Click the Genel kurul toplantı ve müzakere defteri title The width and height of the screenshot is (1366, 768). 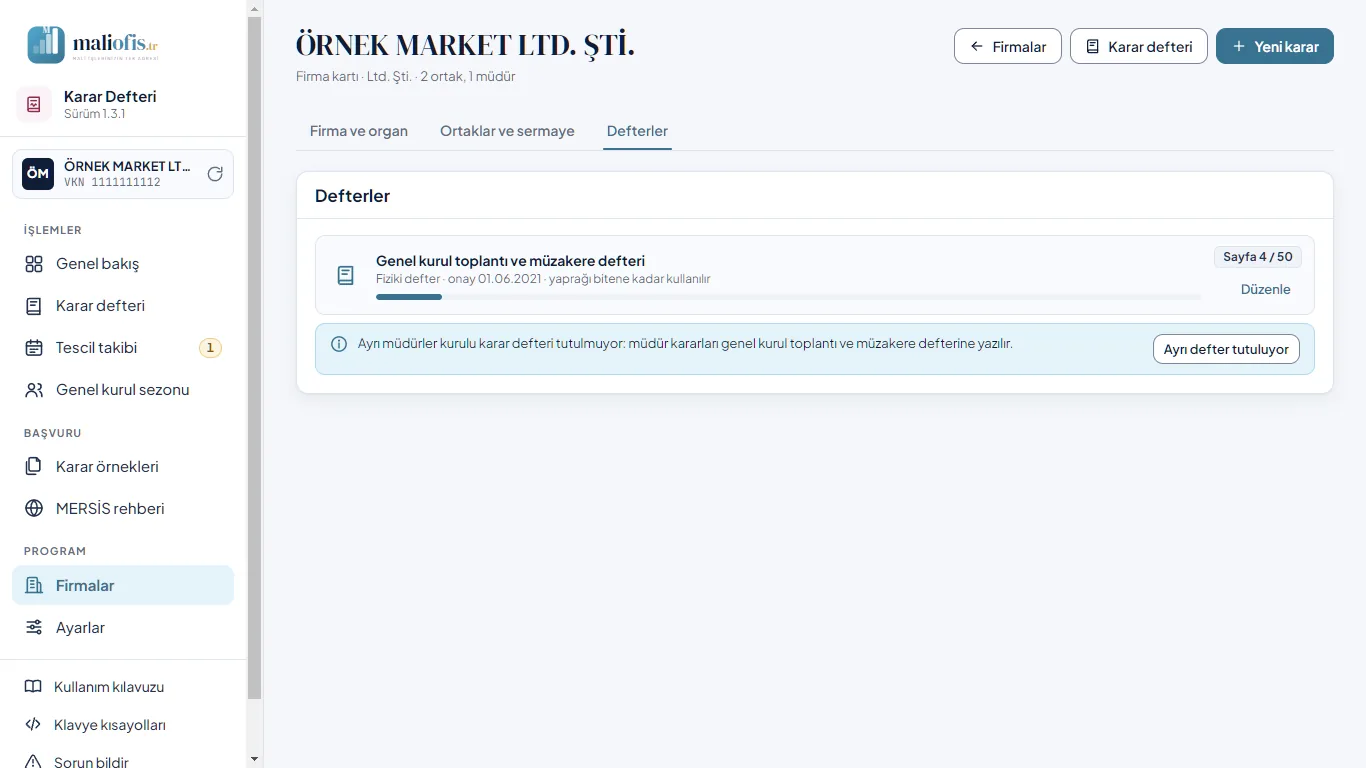click(510, 261)
